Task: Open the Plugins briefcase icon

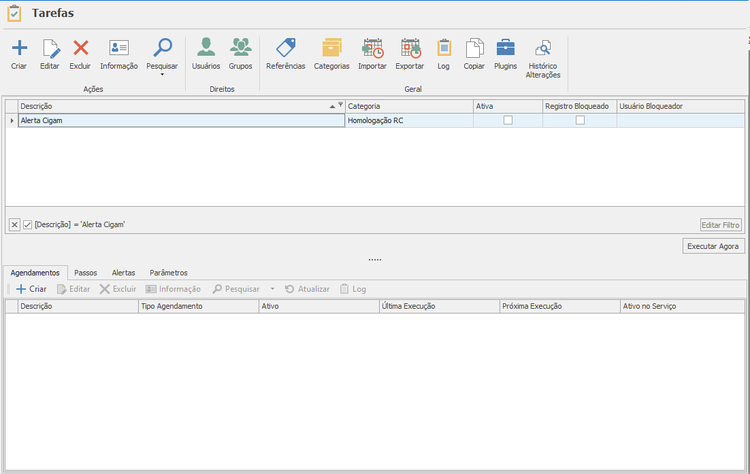Action: point(506,48)
